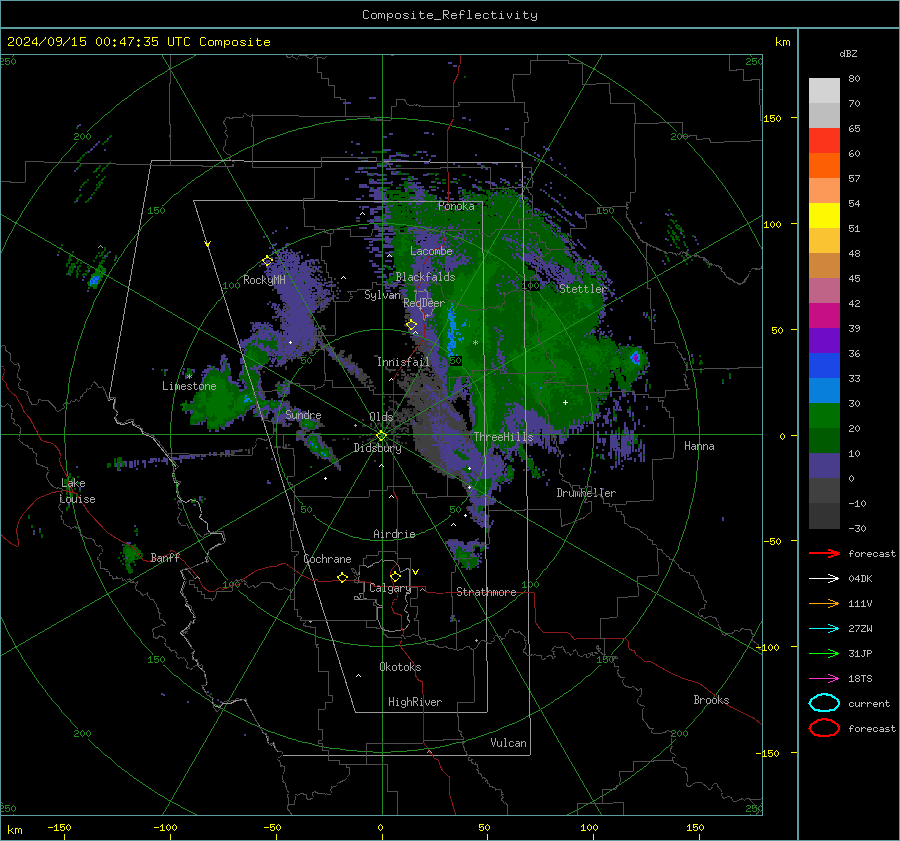Click the Olds label
Screen dimensions: 900x841
click(381, 417)
